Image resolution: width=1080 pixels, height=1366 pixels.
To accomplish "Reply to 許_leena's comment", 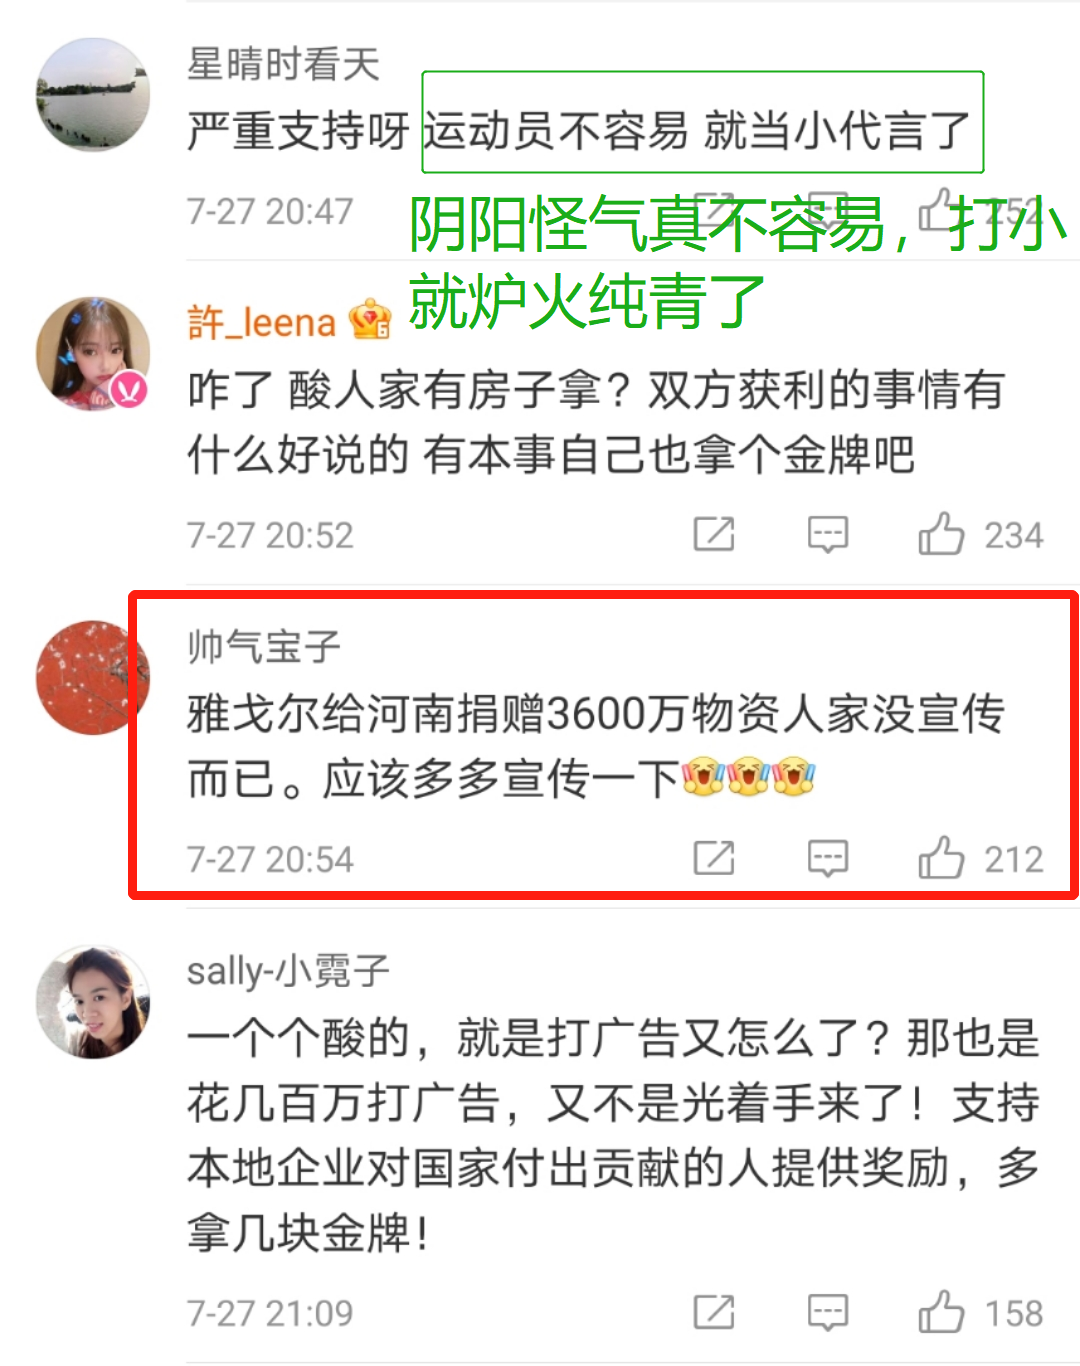I will [828, 535].
